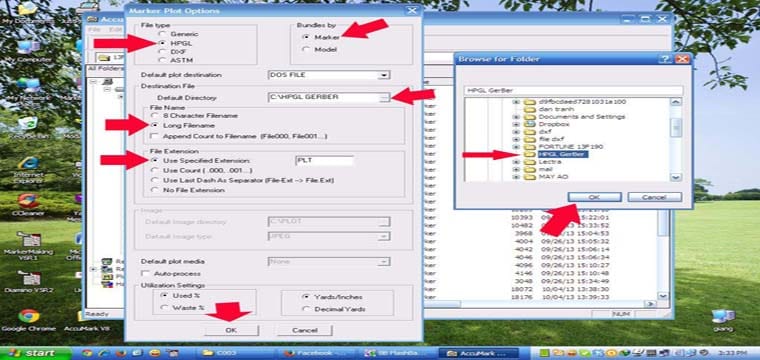Open My Computer desktop icon
760x360 pixels.
click(28, 51)
